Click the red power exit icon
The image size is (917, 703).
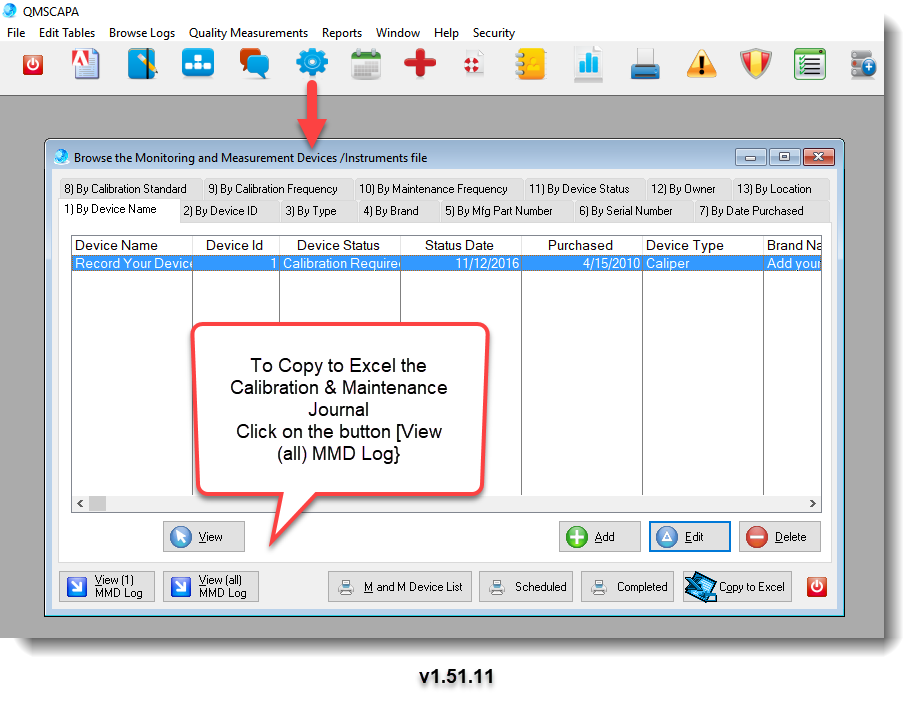point(31,64)
